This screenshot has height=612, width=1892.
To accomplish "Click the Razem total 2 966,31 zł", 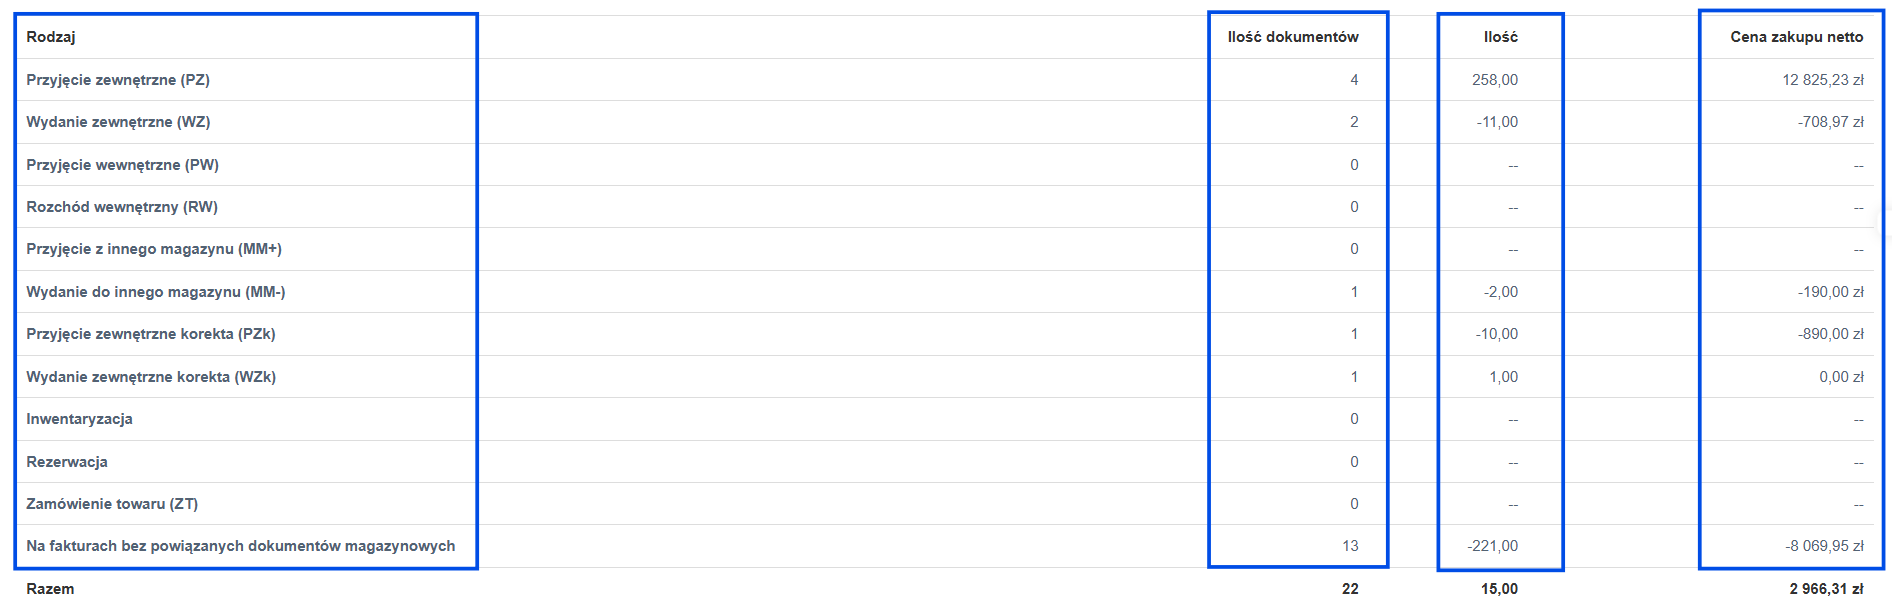I will point(1826,589).
